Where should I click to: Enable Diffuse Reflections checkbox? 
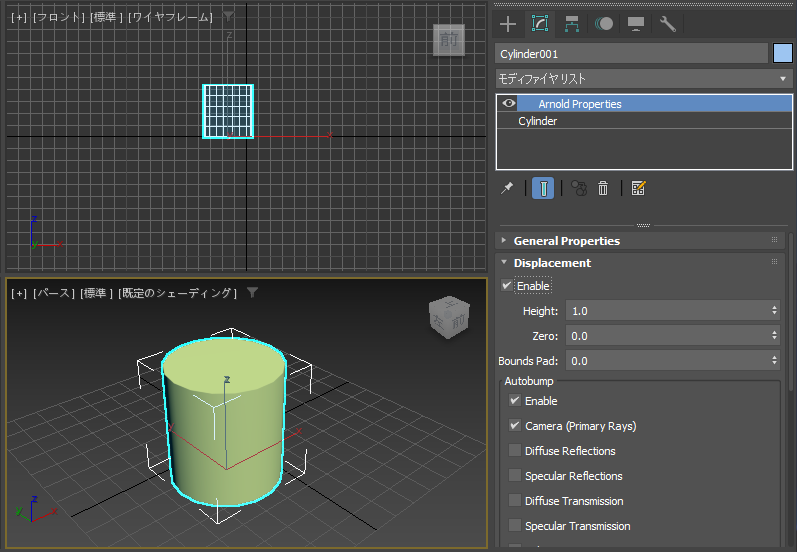click(515, 450)
